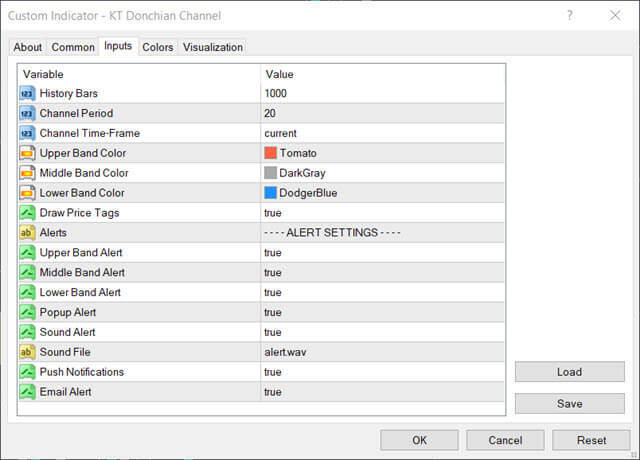This screenshot has height=460, width=640.
Task: Open the Visualization tab
Action: point(213,47)
